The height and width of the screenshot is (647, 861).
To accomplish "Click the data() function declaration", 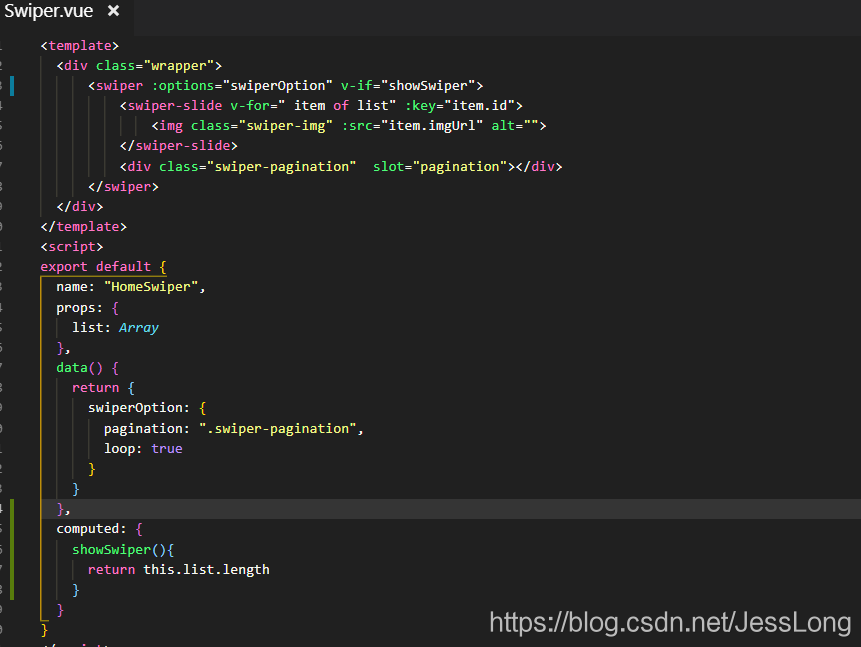I will tap(87, 368).
